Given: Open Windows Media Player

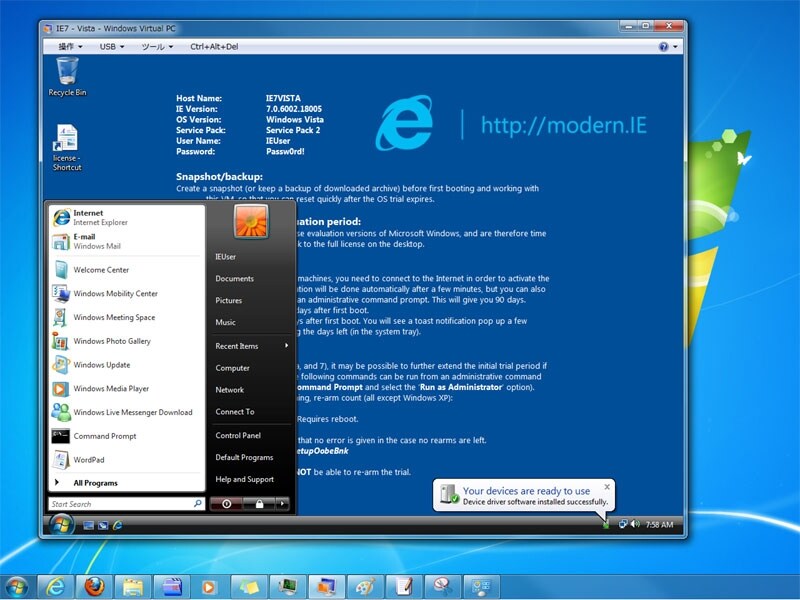Looking at the screenshot, I should point(102,388).
